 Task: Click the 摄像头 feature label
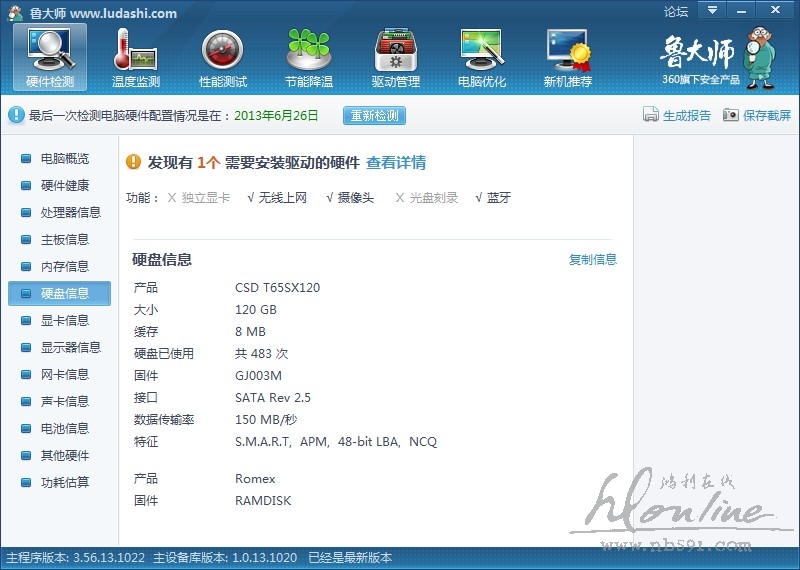click(356, 197)
